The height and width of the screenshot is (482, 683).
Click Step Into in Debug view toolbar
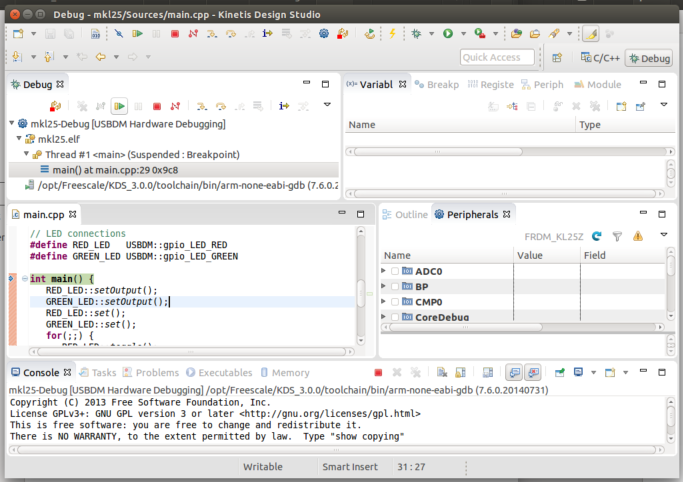(x=201, y=106)
